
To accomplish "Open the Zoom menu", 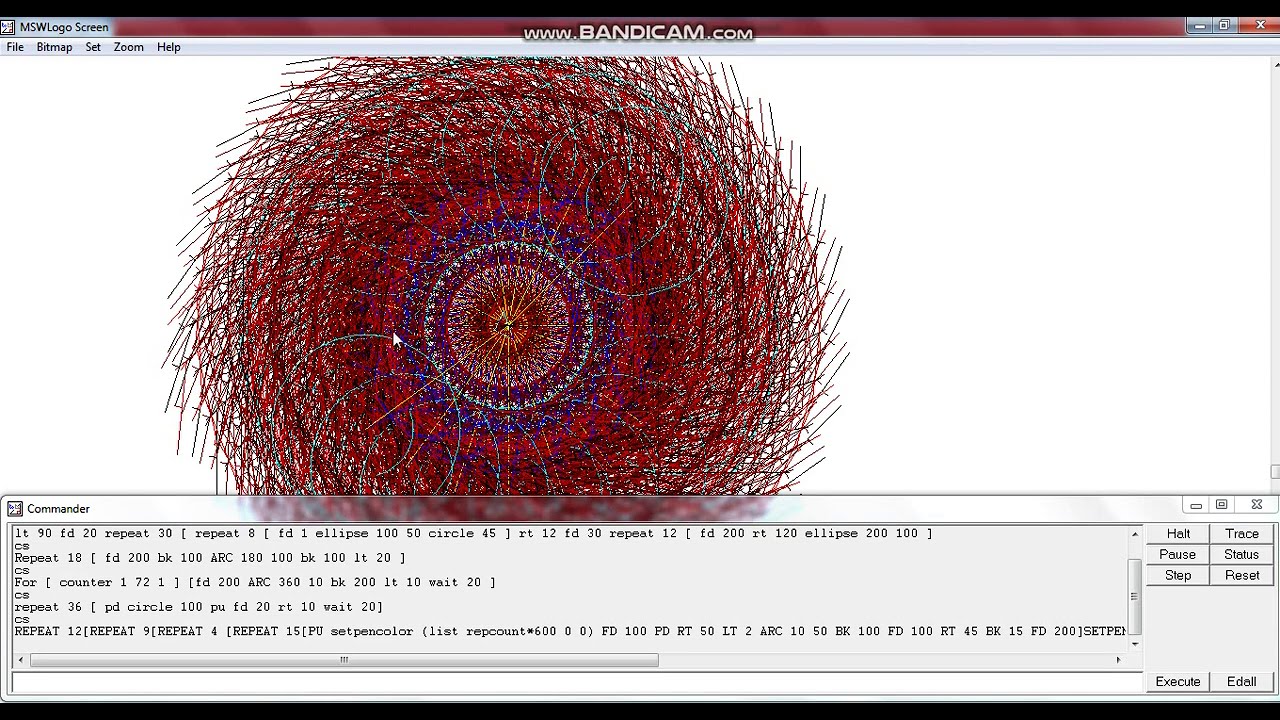I will (x=128, y=47).
